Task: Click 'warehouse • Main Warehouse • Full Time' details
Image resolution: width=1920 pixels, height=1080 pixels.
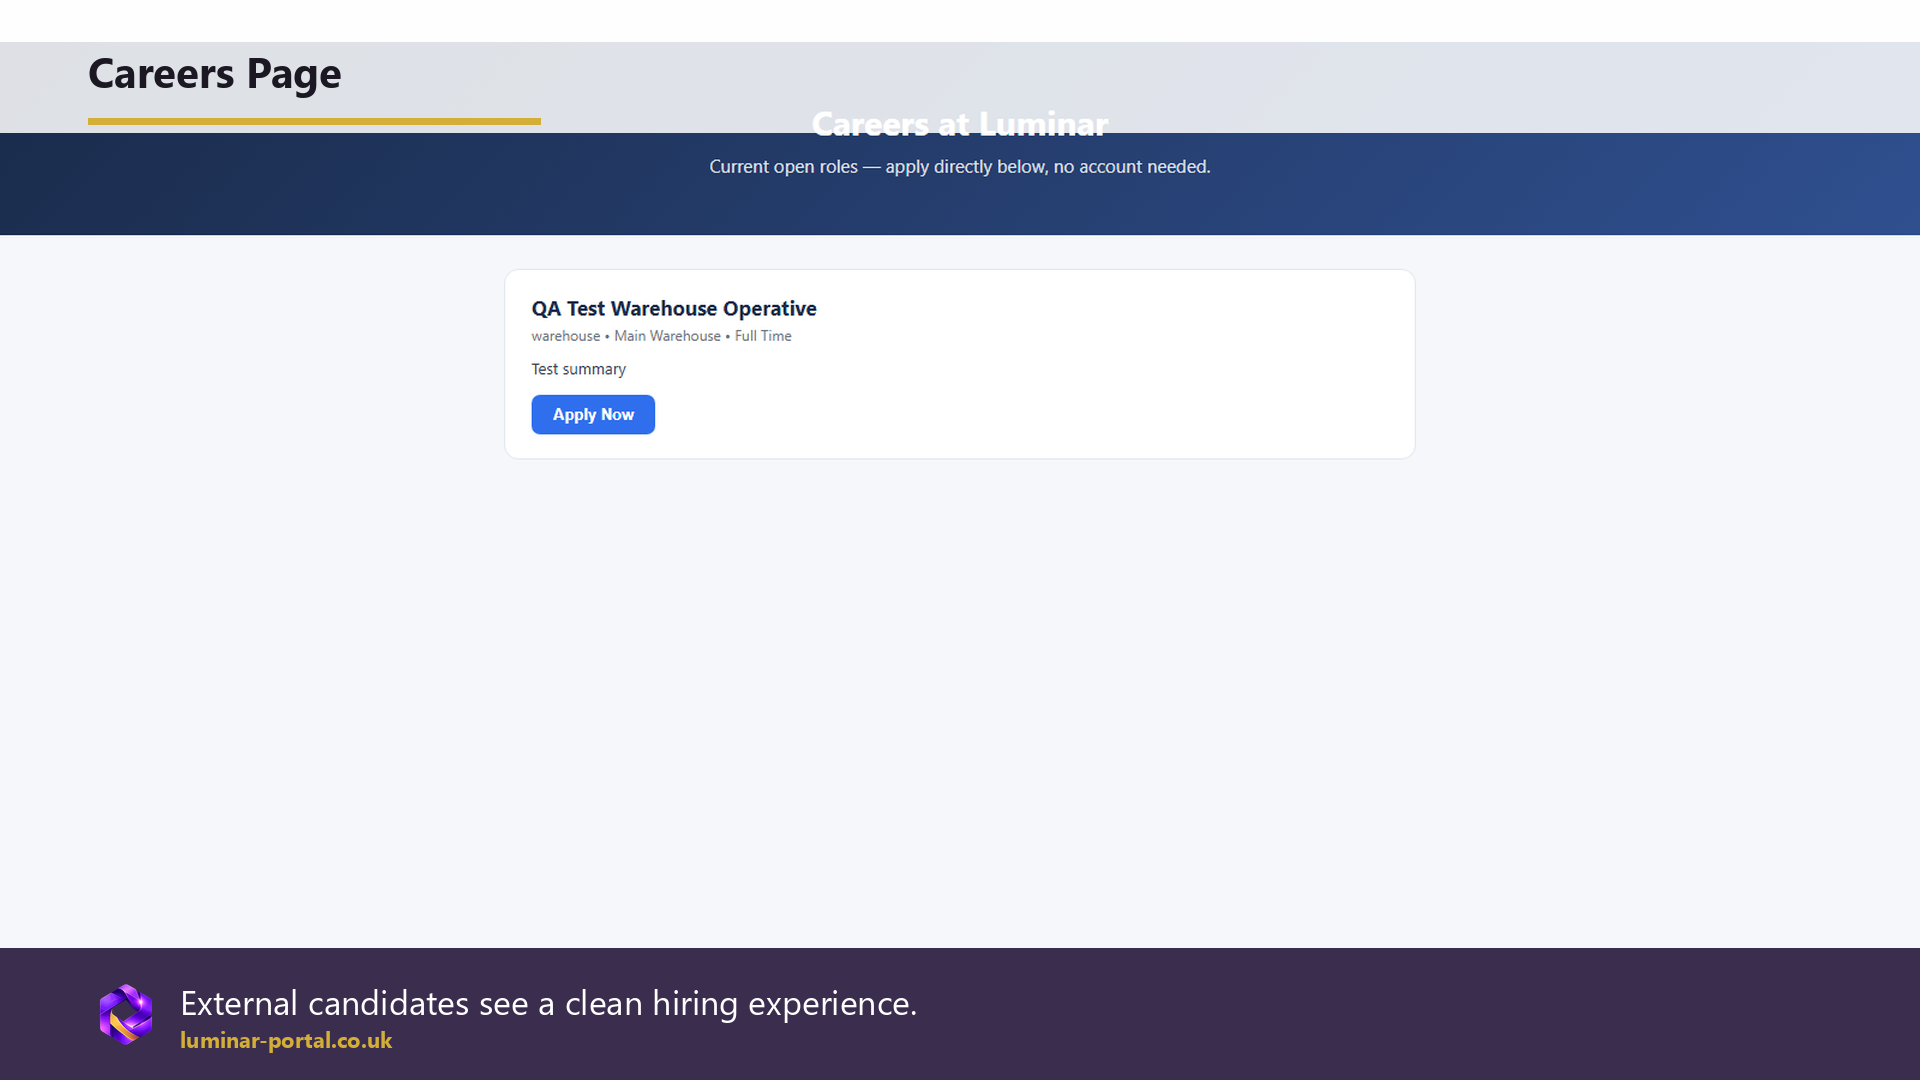Action: click(661, 336)
